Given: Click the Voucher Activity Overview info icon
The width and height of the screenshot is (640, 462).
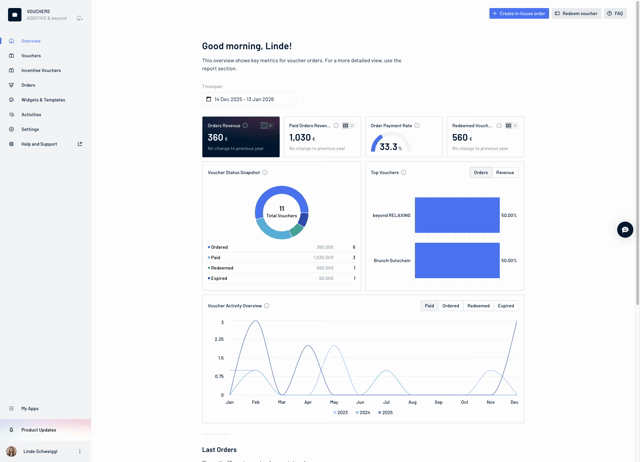Looking at the screenshot, I should click(x=267, y=306).
